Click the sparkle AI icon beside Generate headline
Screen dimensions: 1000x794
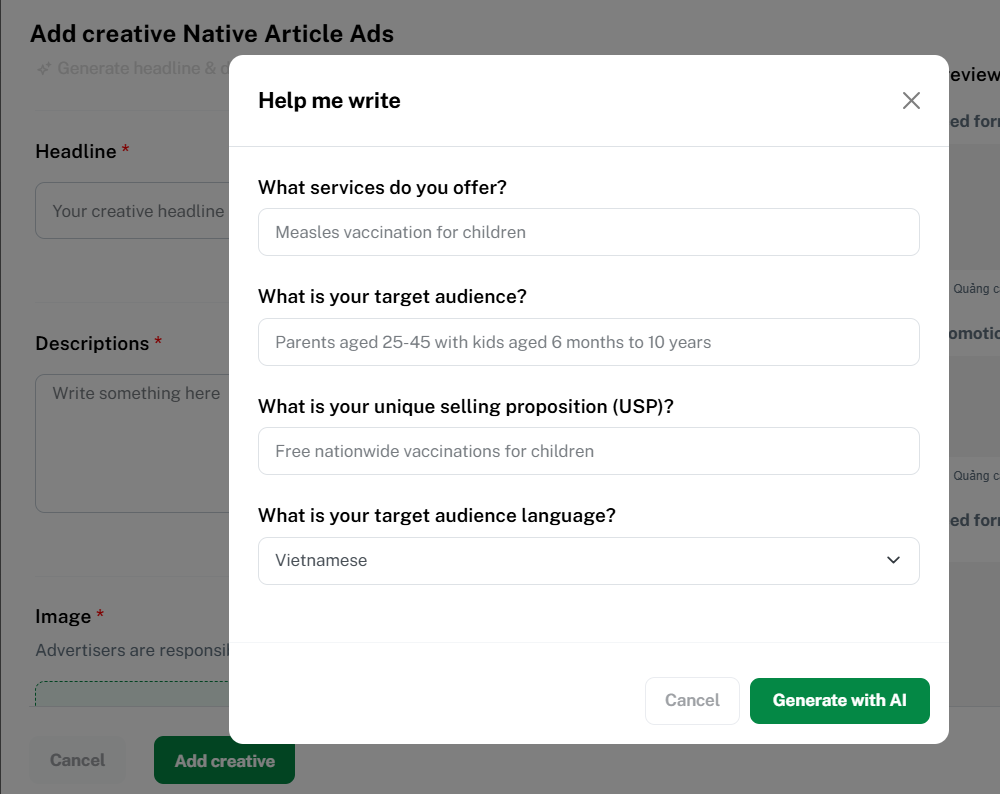pos(42,68)
